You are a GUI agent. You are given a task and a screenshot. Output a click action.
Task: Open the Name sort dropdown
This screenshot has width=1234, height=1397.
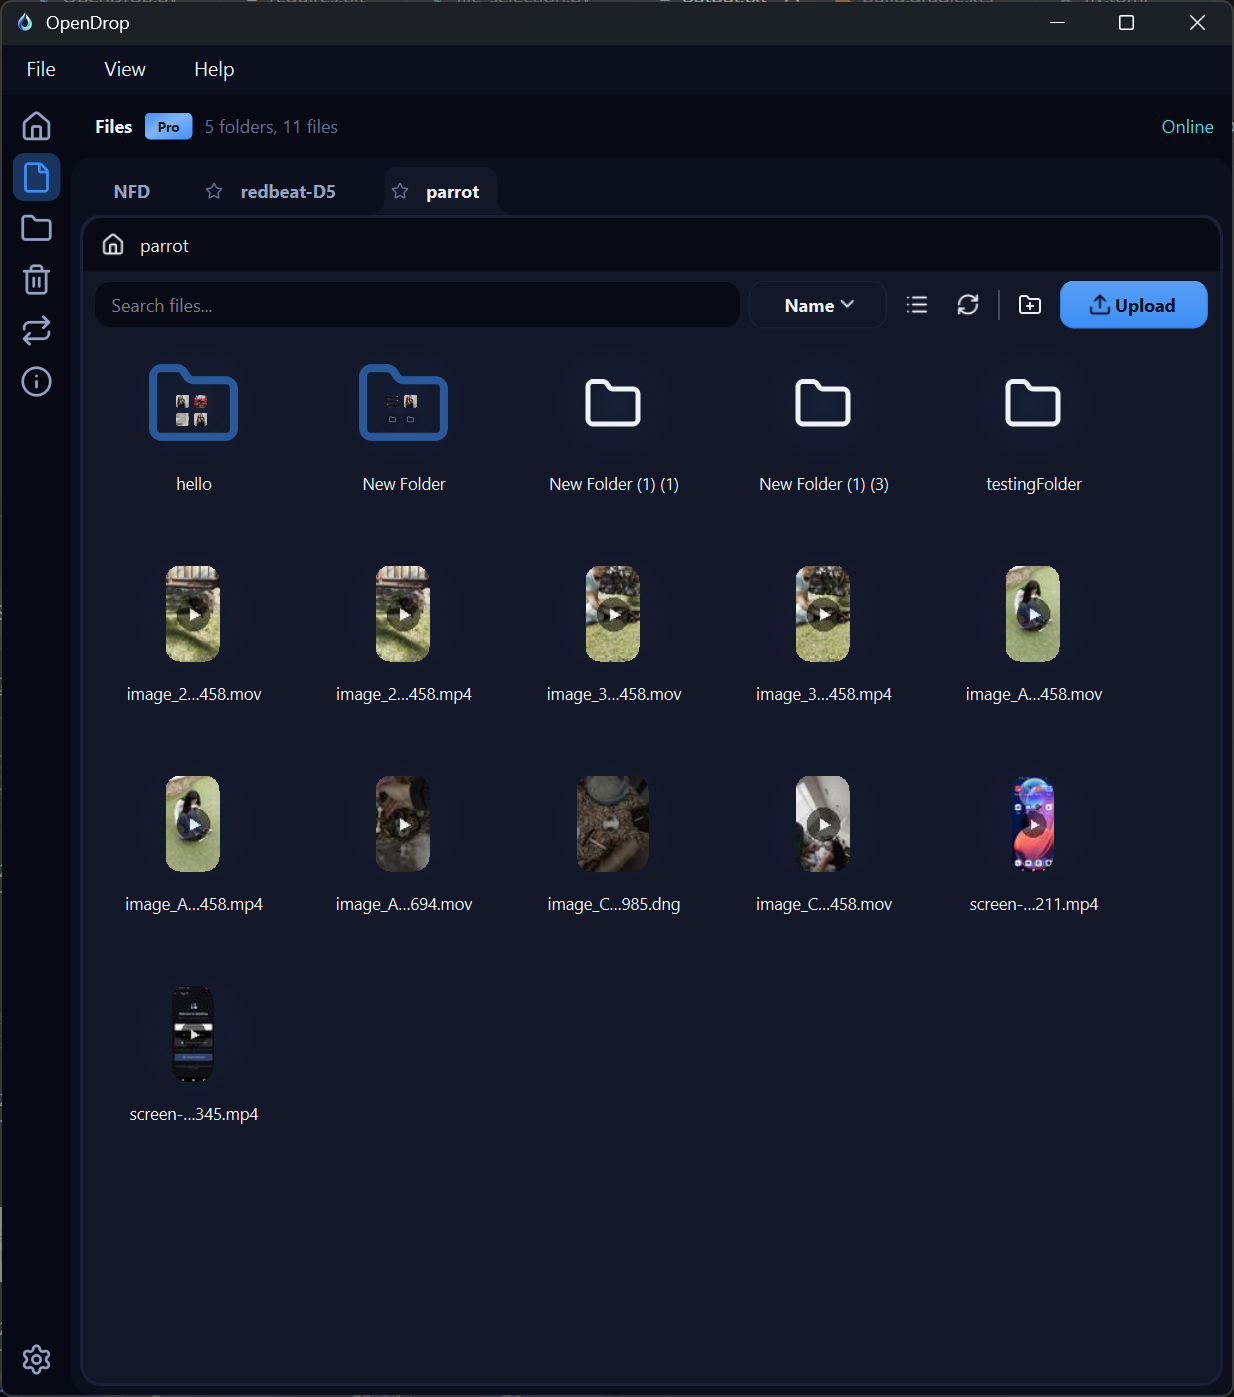818,305
